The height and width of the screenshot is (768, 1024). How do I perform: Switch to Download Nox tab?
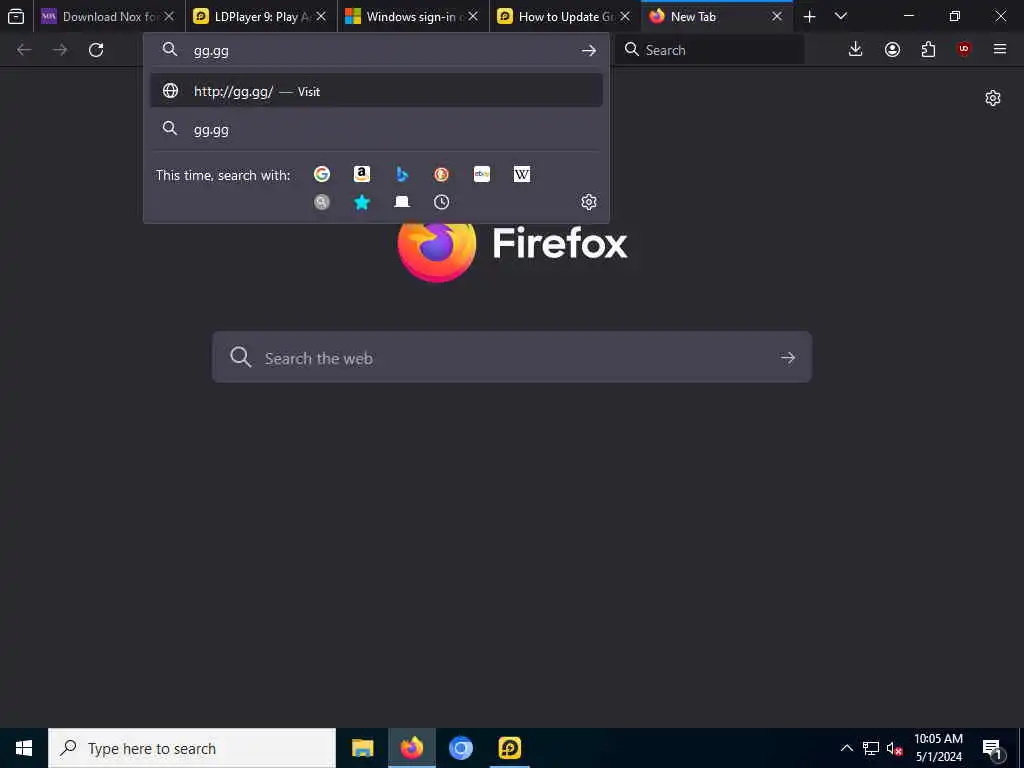(x=108, y=17)
